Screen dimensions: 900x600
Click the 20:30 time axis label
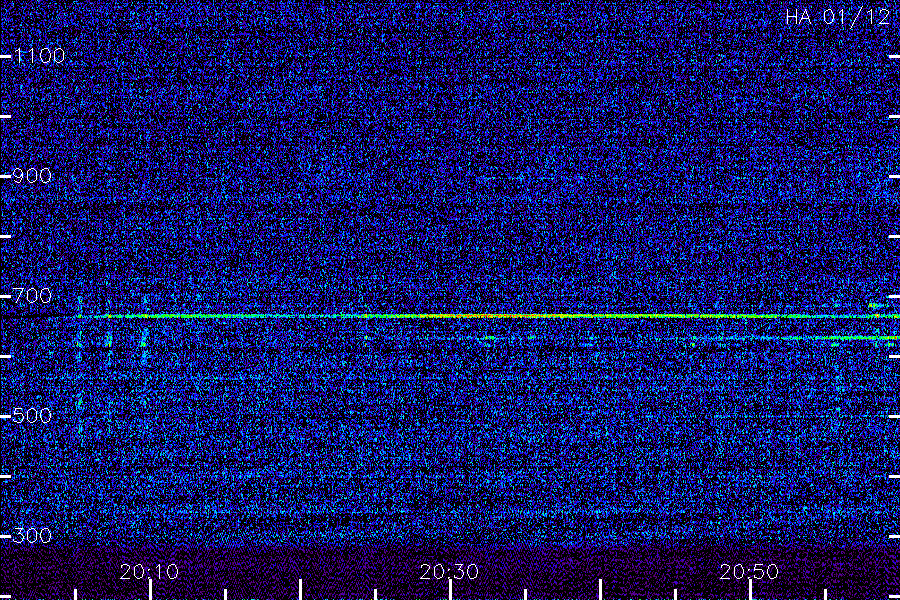click(449, 572)
